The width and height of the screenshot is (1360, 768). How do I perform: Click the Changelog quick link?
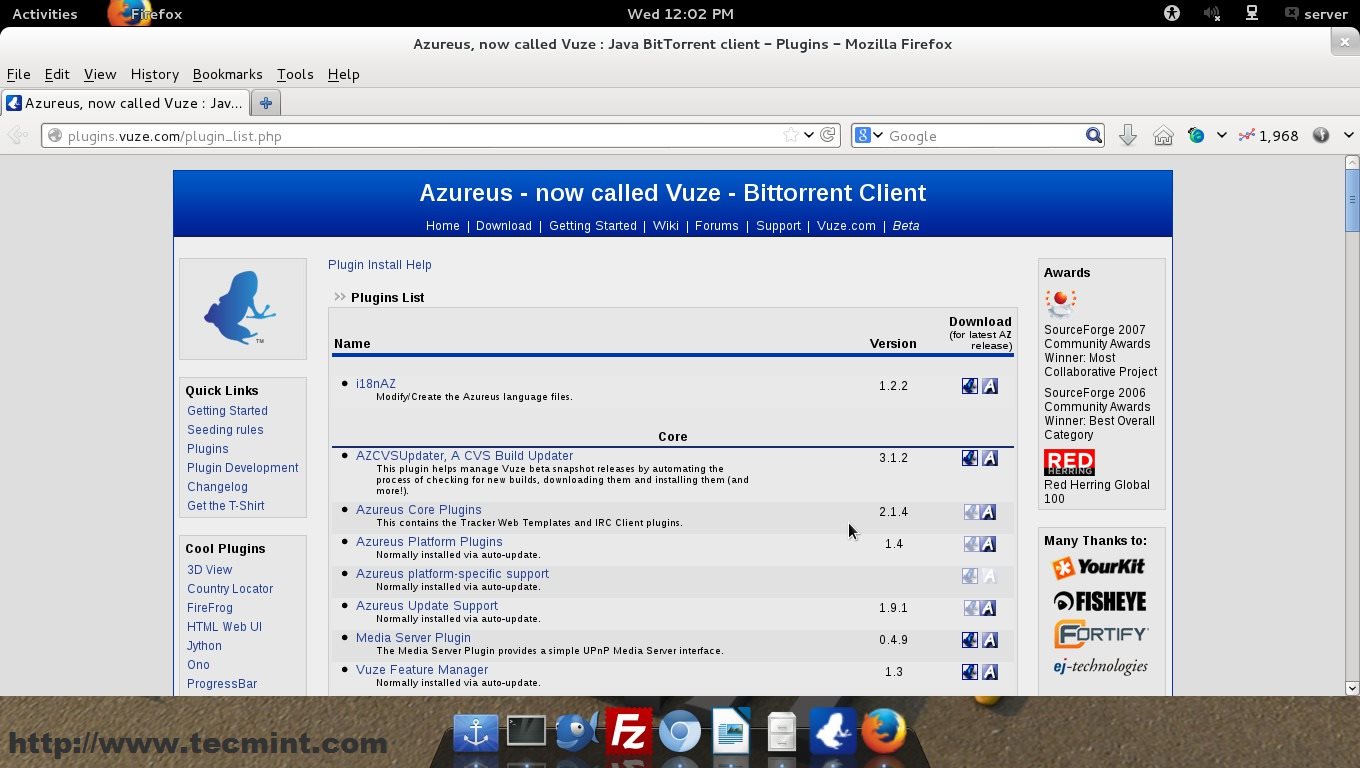(217, 487)
